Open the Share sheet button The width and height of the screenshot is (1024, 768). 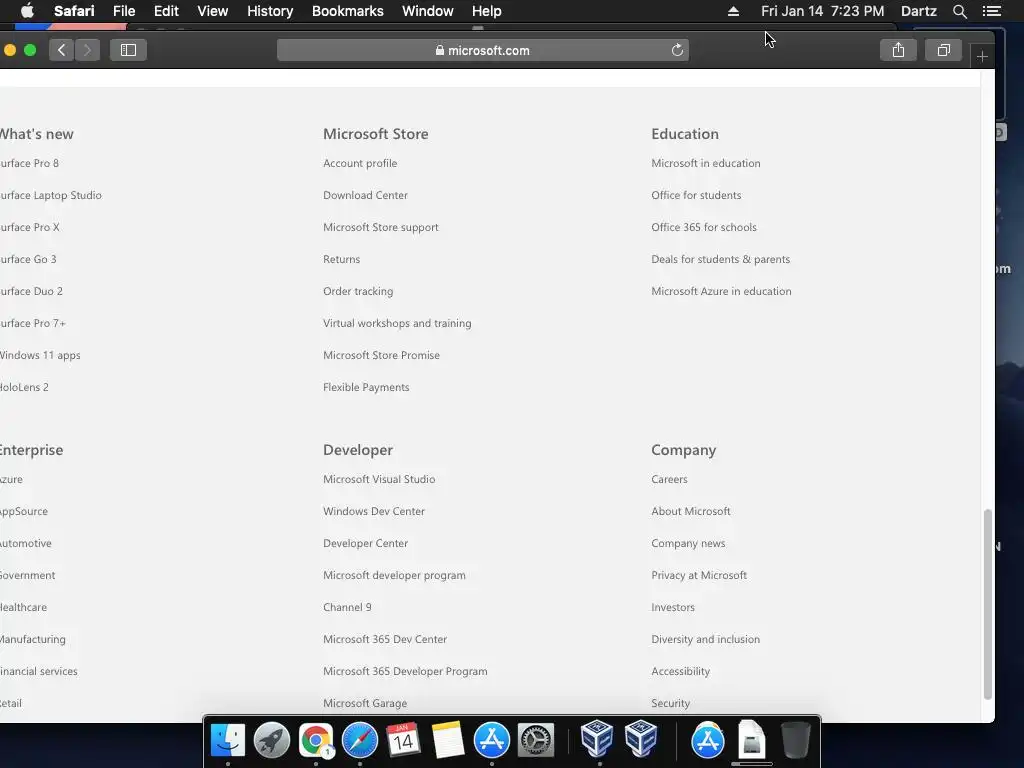pyautogui.click(x=898, y=50)
